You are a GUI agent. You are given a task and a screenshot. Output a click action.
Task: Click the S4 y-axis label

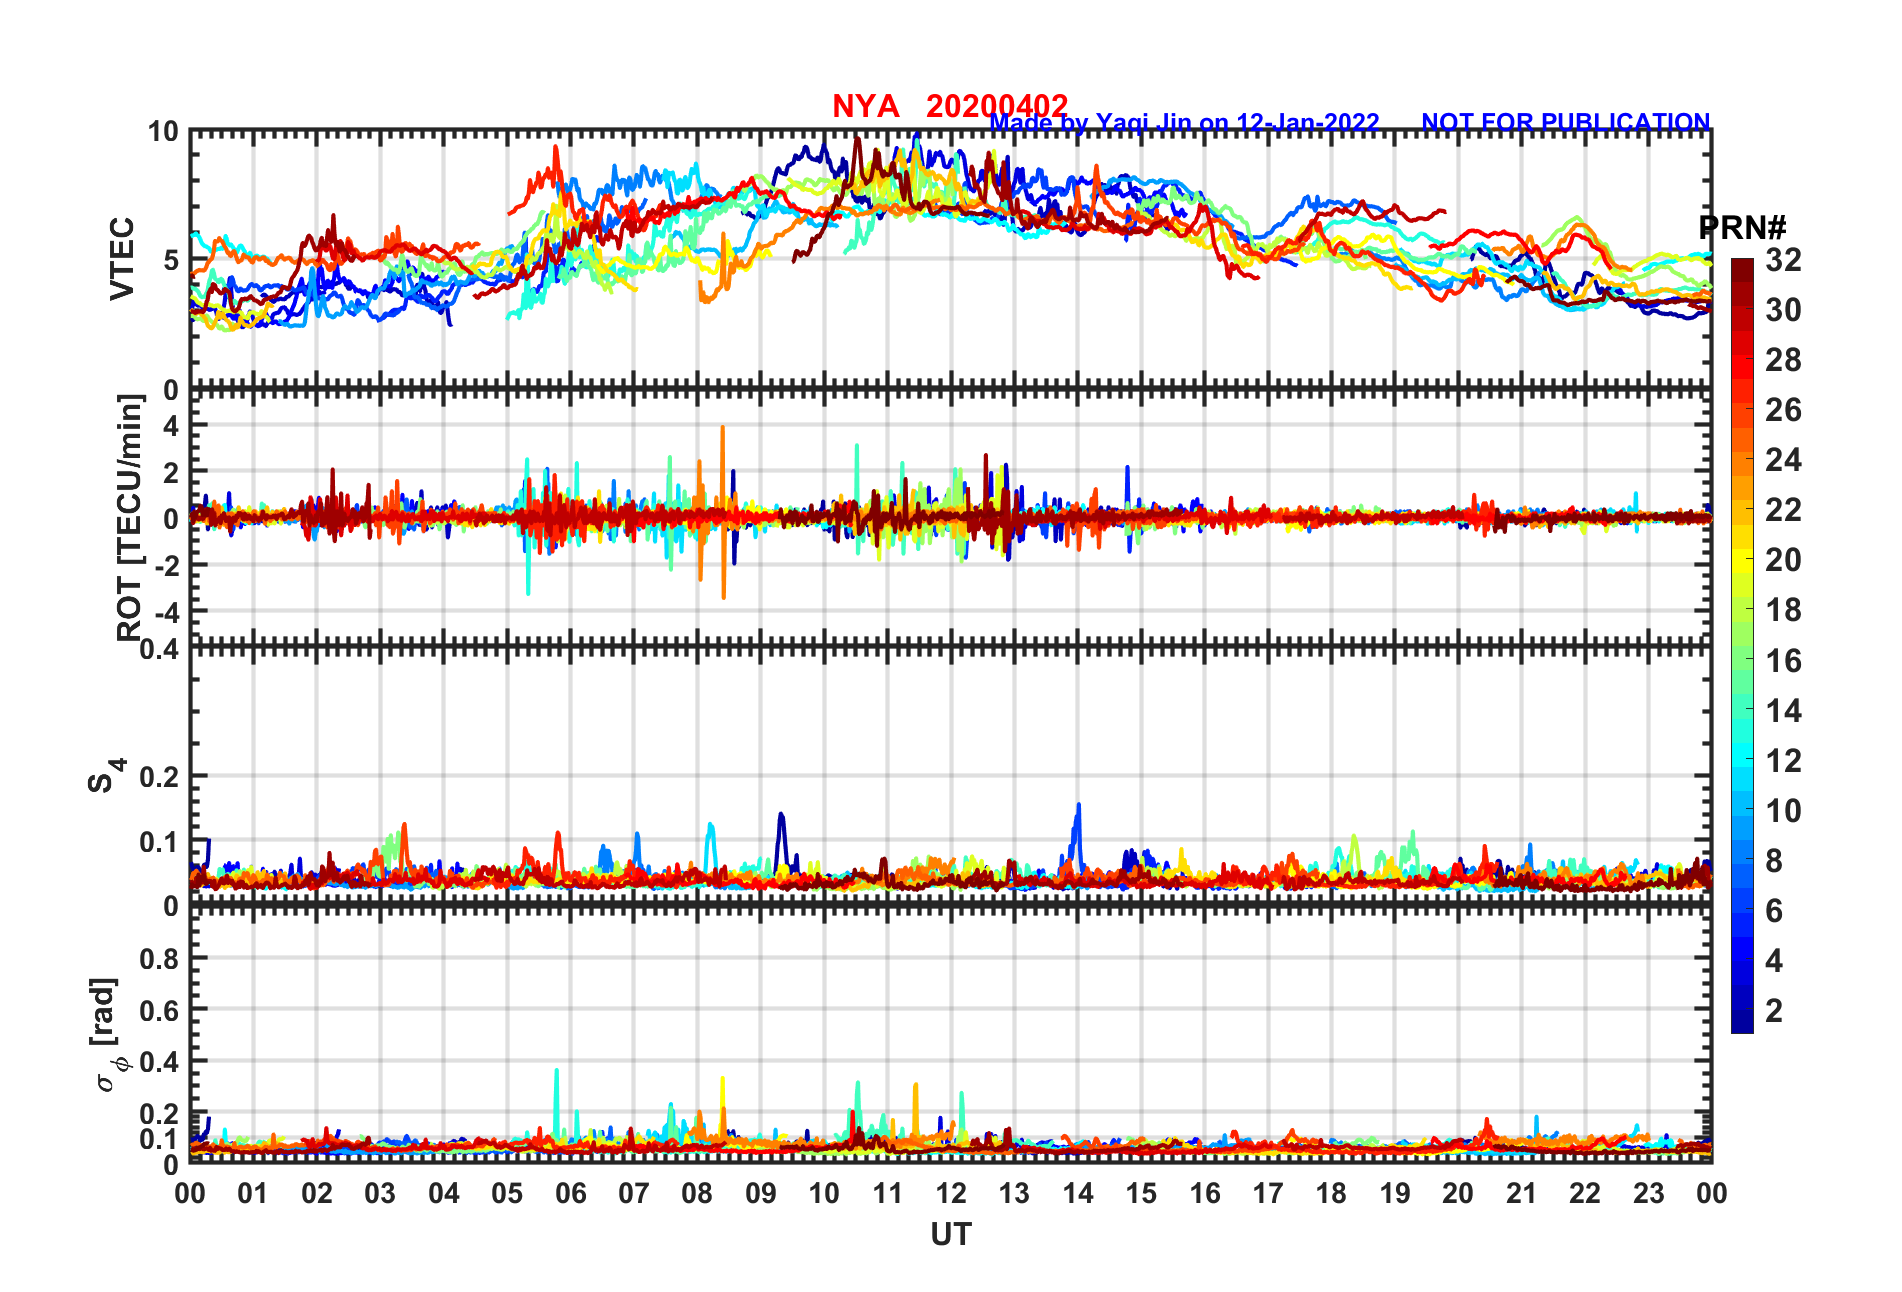(105, 775)
